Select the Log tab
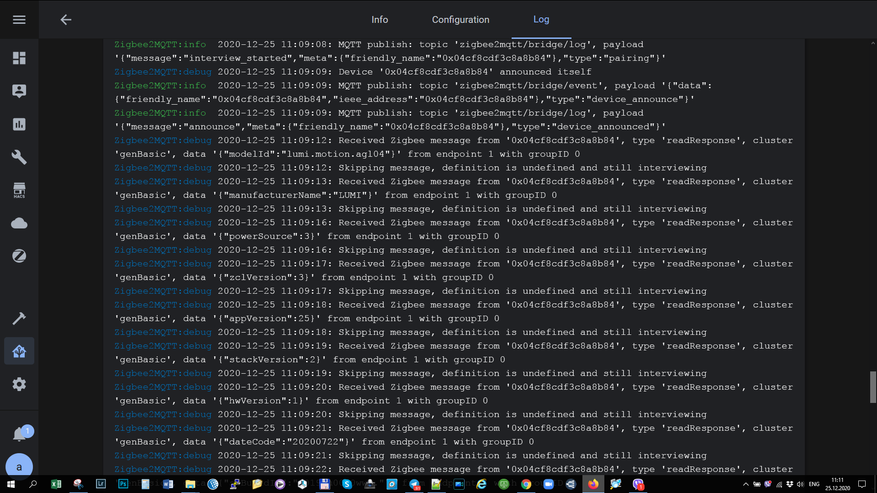The width and height of the screenshot is (877, 493). (x=541, y=20)
